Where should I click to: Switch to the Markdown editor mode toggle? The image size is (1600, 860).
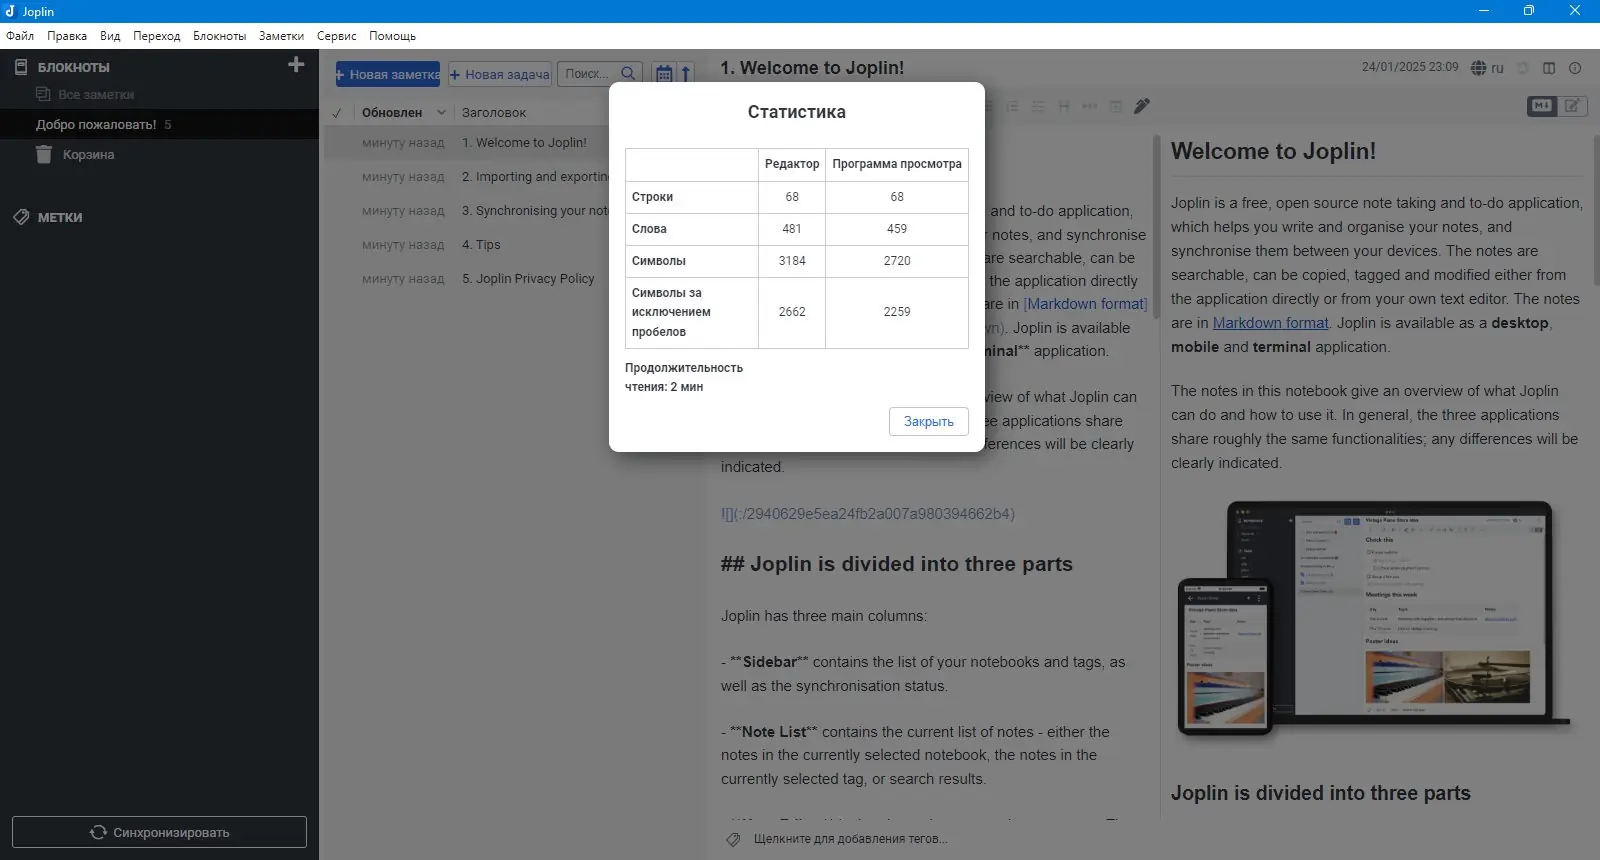[1542, 106]
